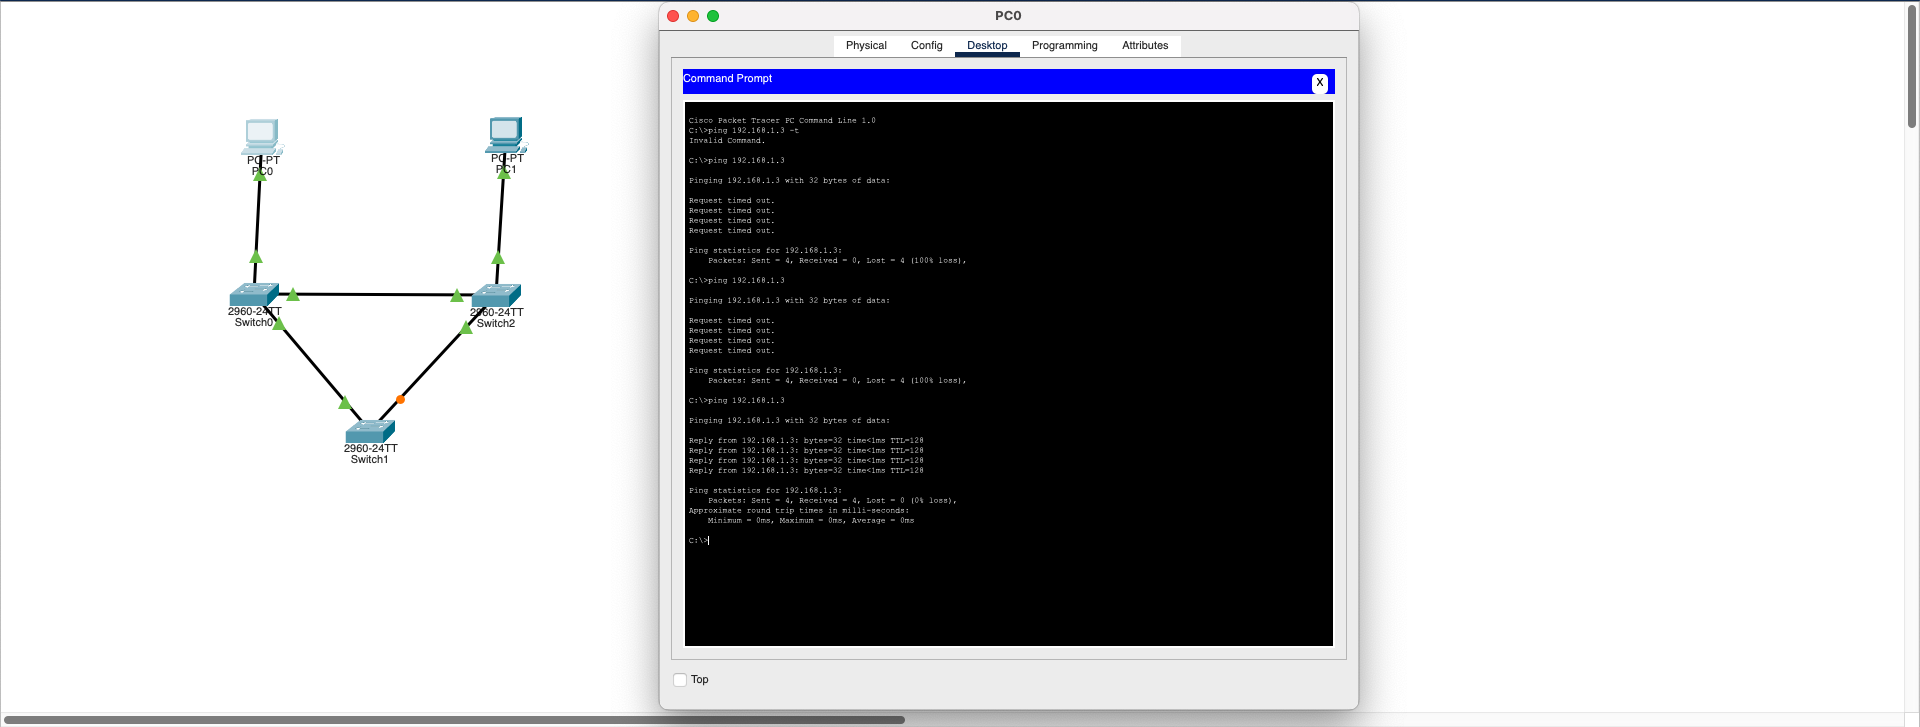Image resolution: width=1920 pixels, height=727 pixels.
Task: Maximize the PC0 window with green button
Action: [x=713, y=16]
